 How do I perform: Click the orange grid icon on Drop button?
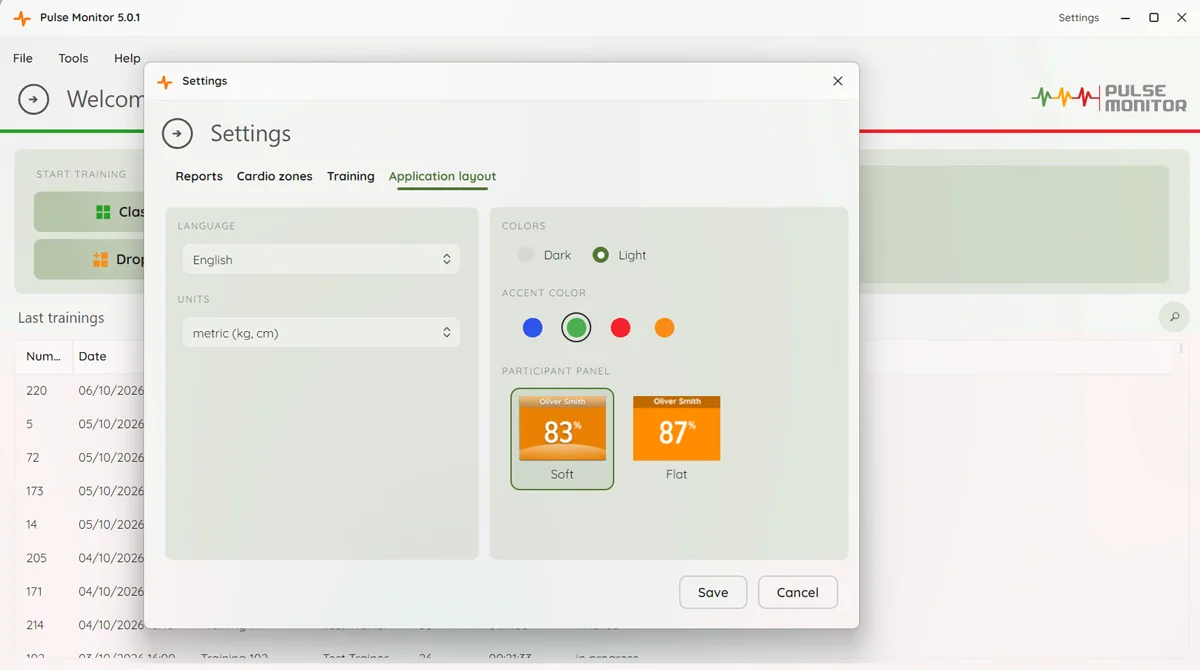coord(100,259)
